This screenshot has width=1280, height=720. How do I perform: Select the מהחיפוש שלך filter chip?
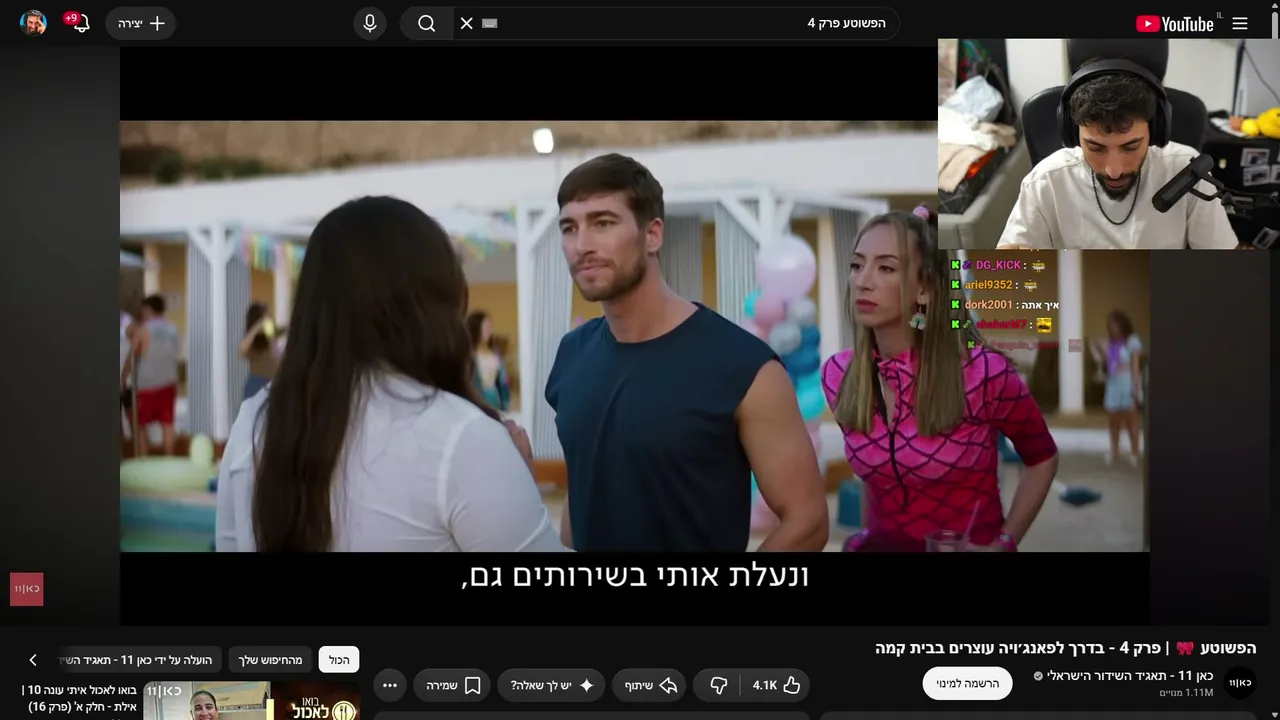[270, 660]
